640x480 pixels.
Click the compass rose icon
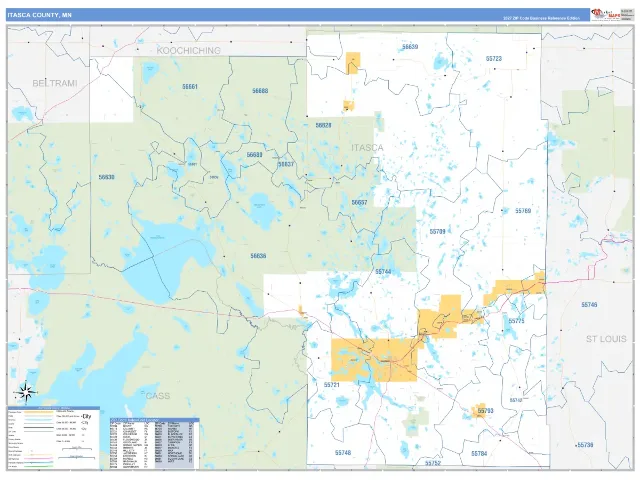(x=26, y=392)
